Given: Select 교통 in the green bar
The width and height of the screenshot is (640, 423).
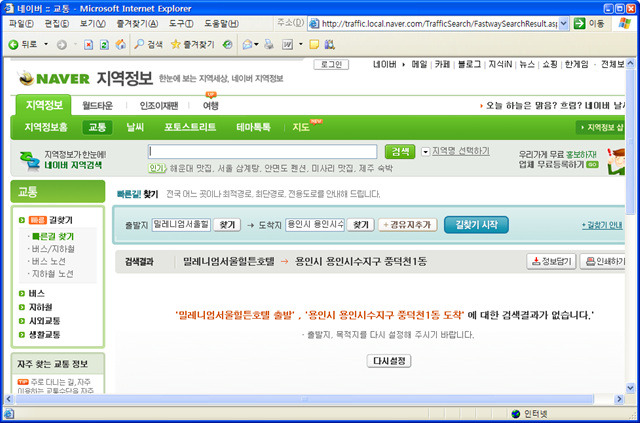Looking at the screenshot, I should pos(97,127).
